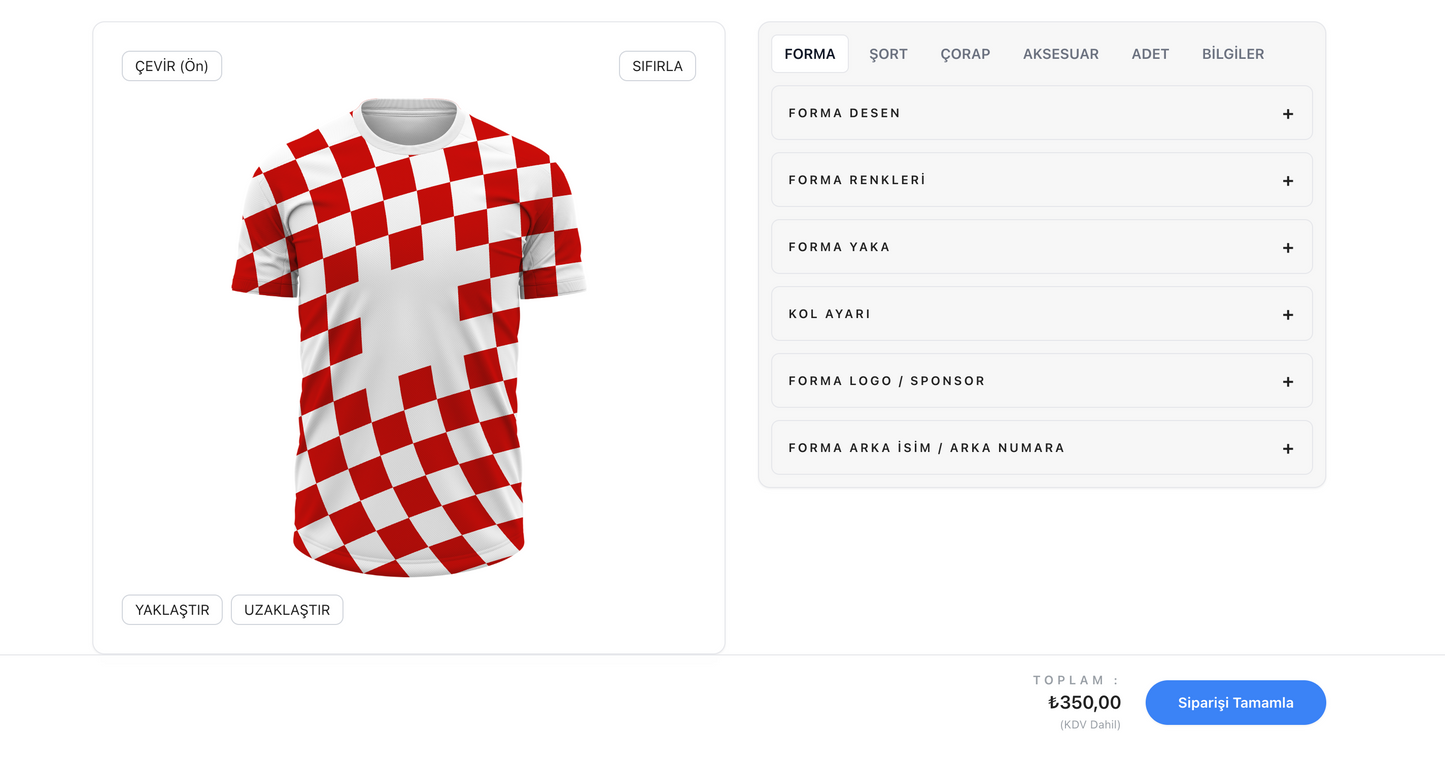Click plus icon beside KOL AYARI
The height and width of the screenshot is (767, 1445).
point(1288,315)
